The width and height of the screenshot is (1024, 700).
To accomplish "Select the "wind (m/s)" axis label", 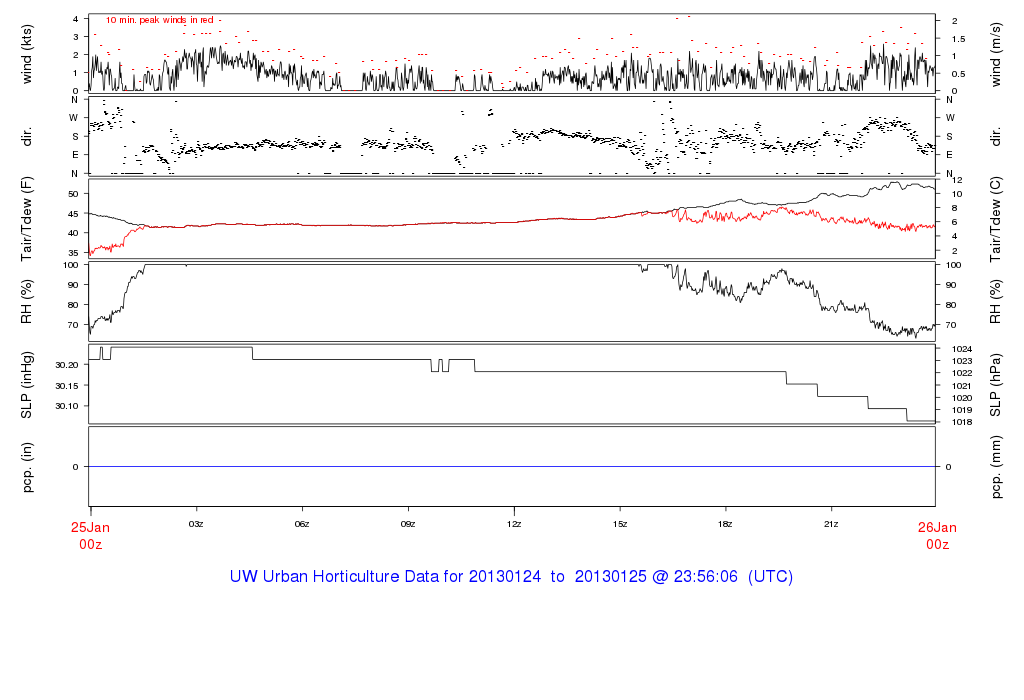I will pyautogui.click(x=995, y=55).
